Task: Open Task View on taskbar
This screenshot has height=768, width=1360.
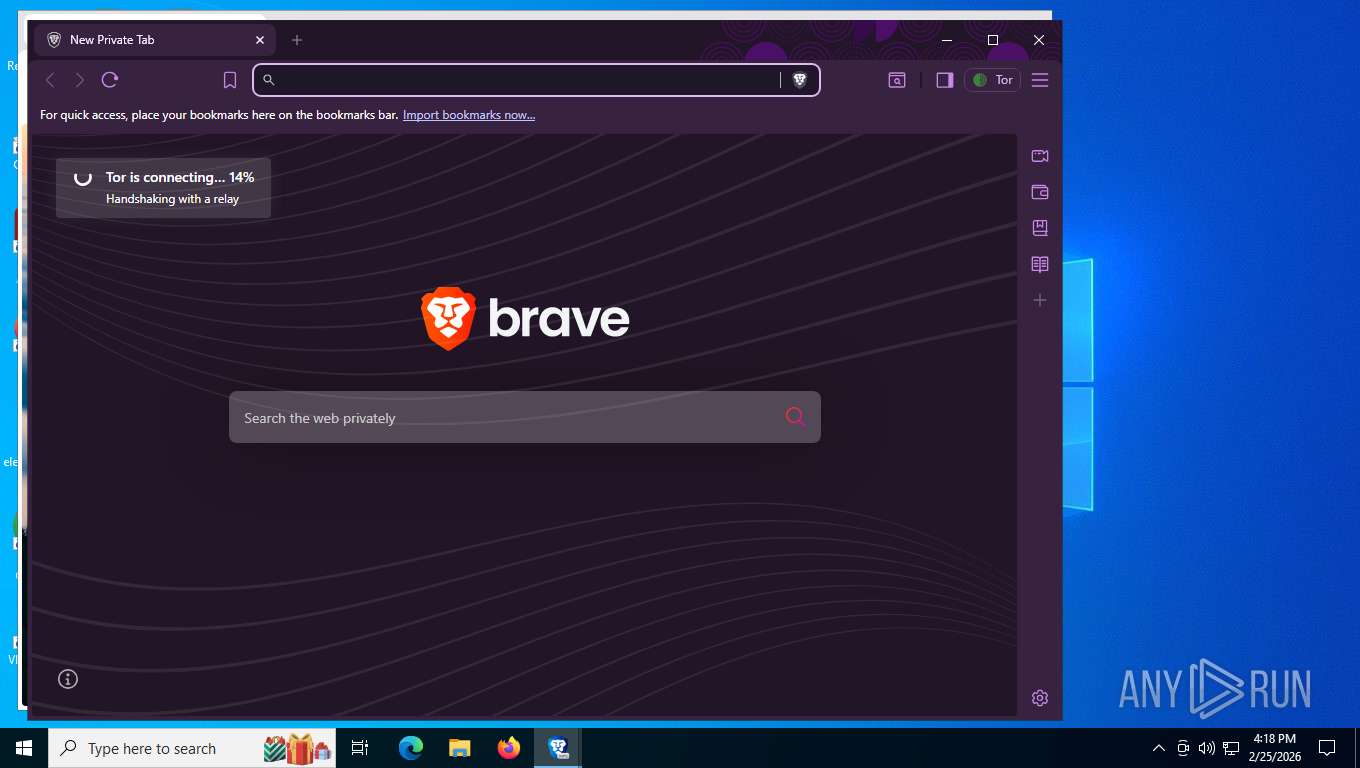Action: coord(360,748)
